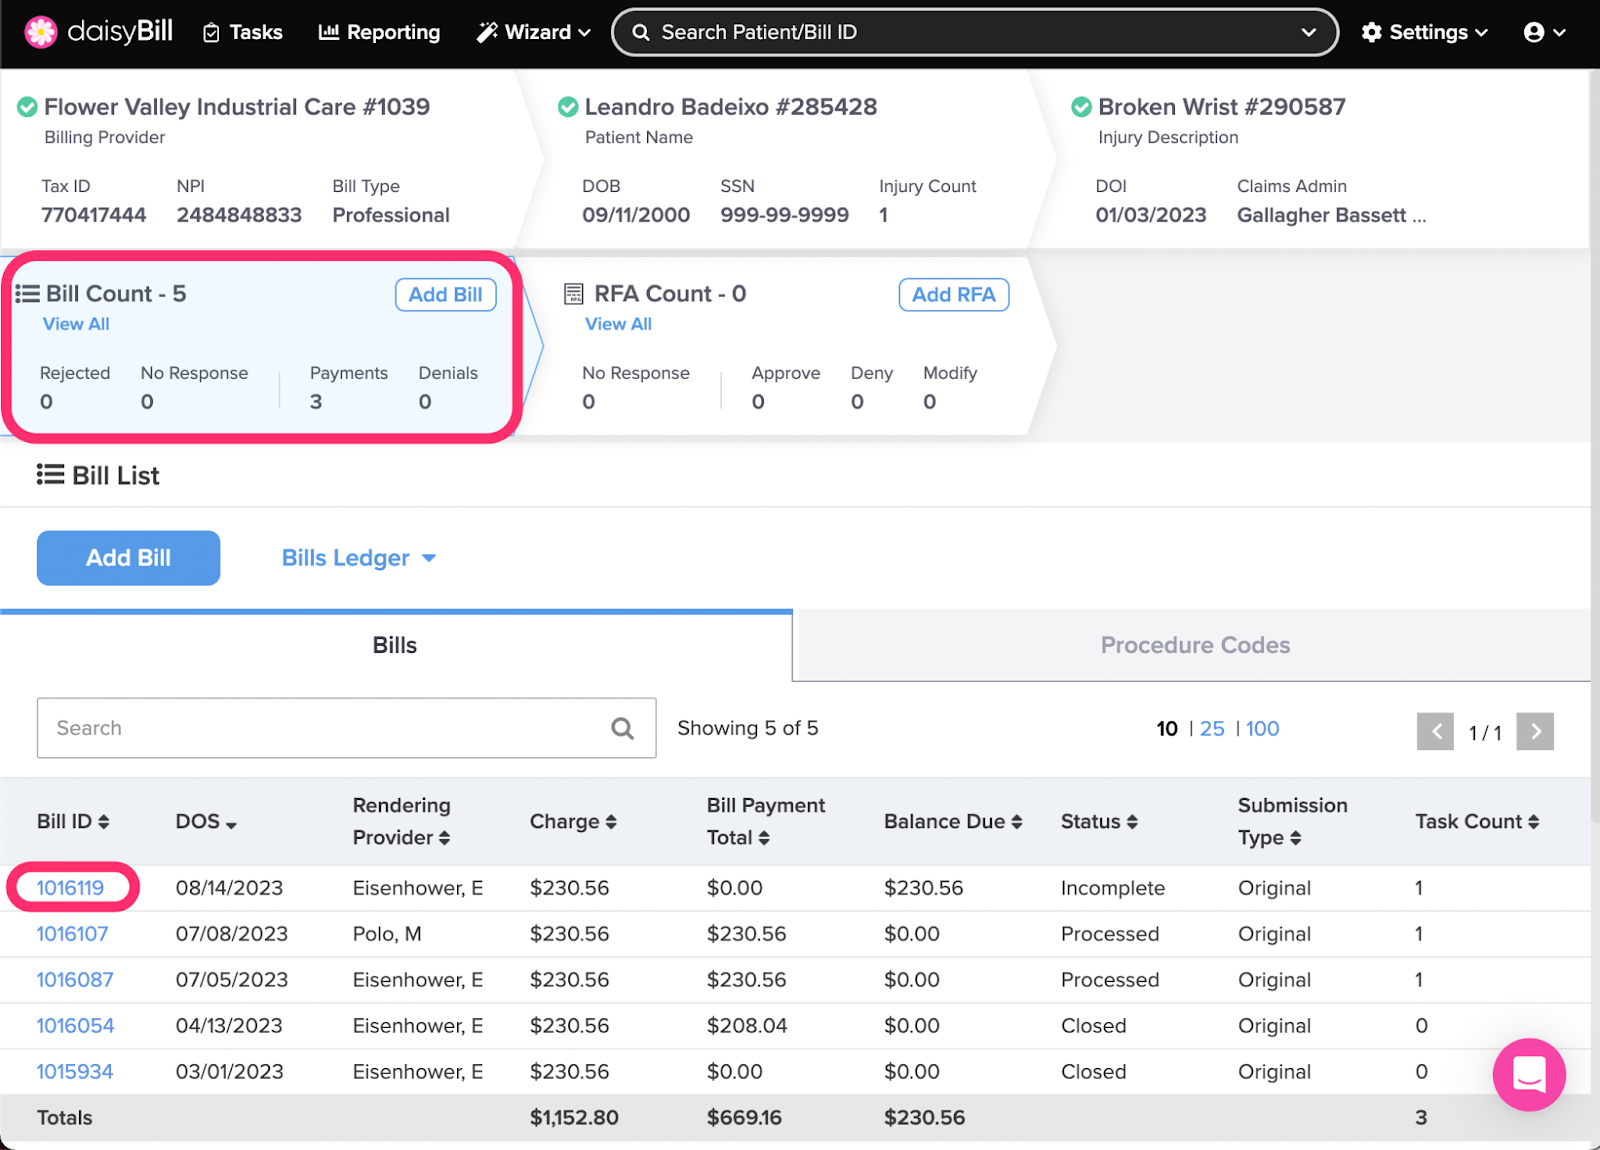This screenshot has width=1600, height=1150.
Task: Sort by Task Count column arrows
Action: tap(1533, 822)
